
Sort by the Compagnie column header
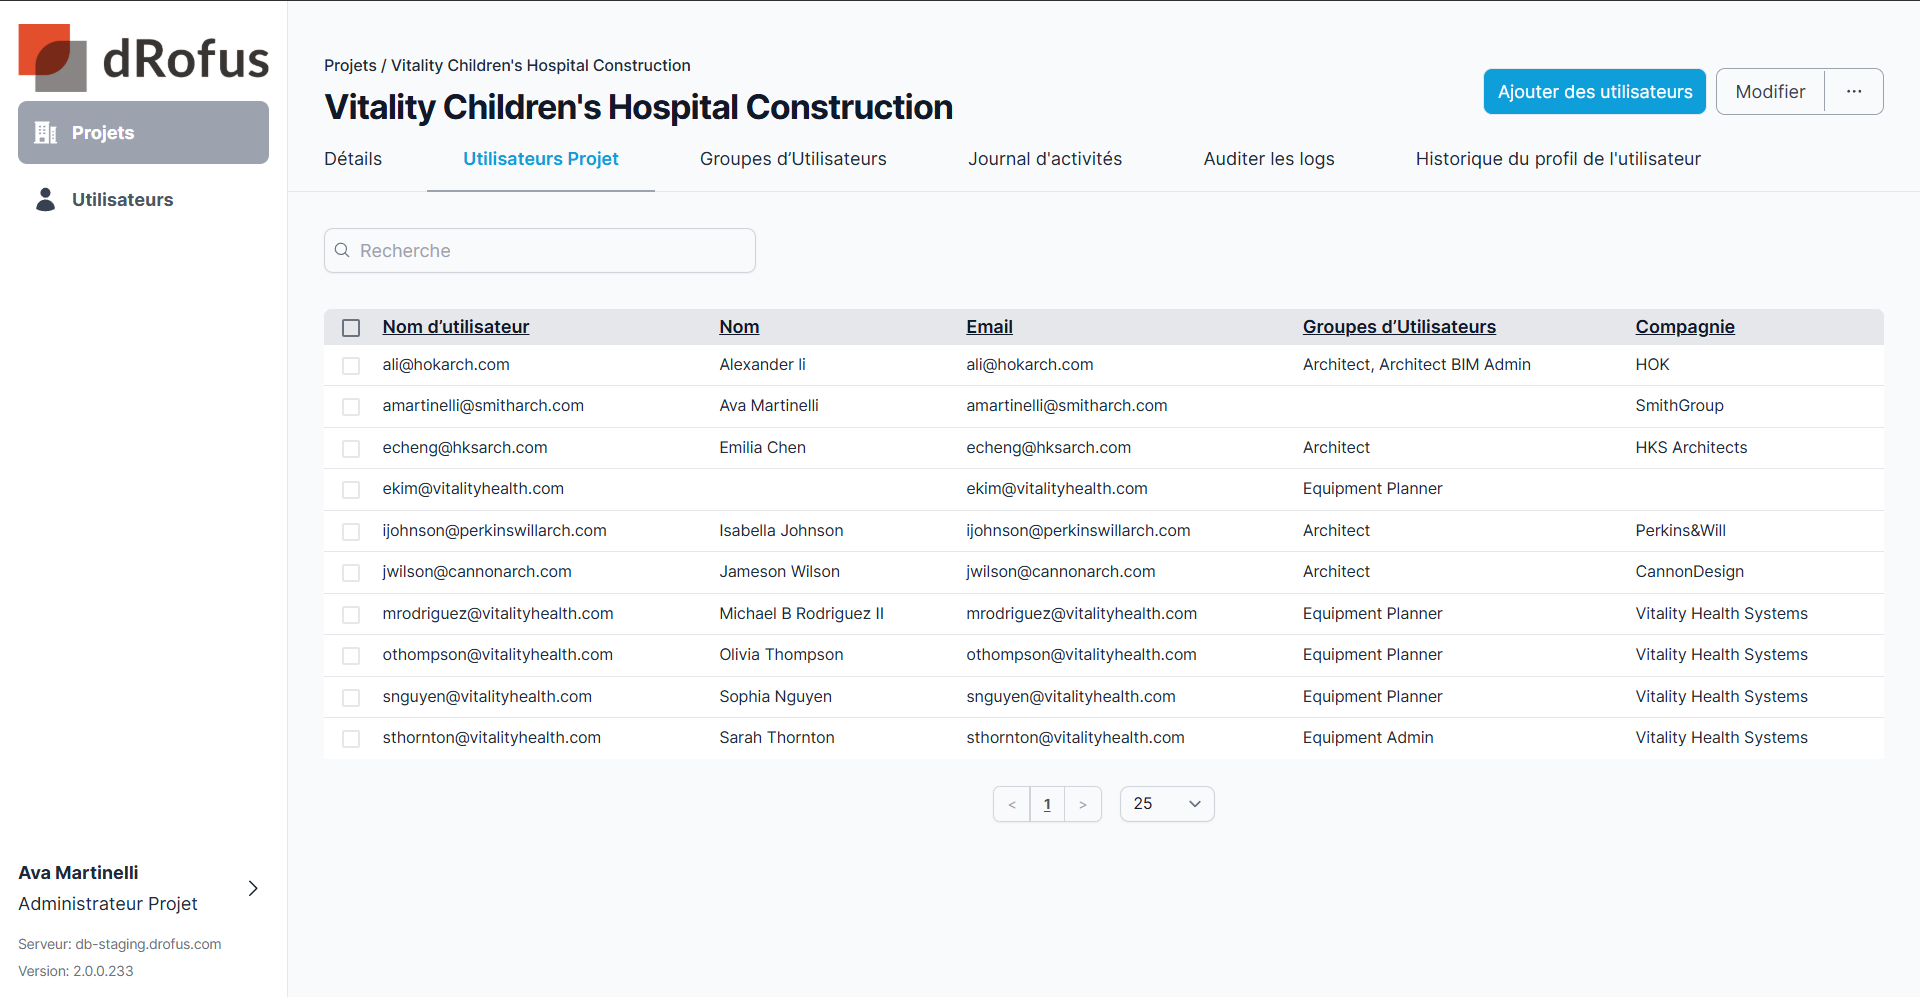click(1684, 327)
